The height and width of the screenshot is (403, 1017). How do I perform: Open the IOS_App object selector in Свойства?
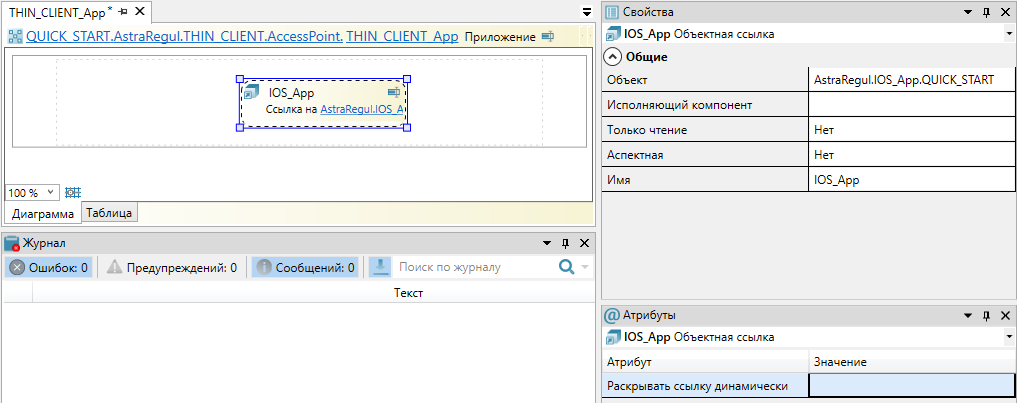click(x=1008, y=34)
